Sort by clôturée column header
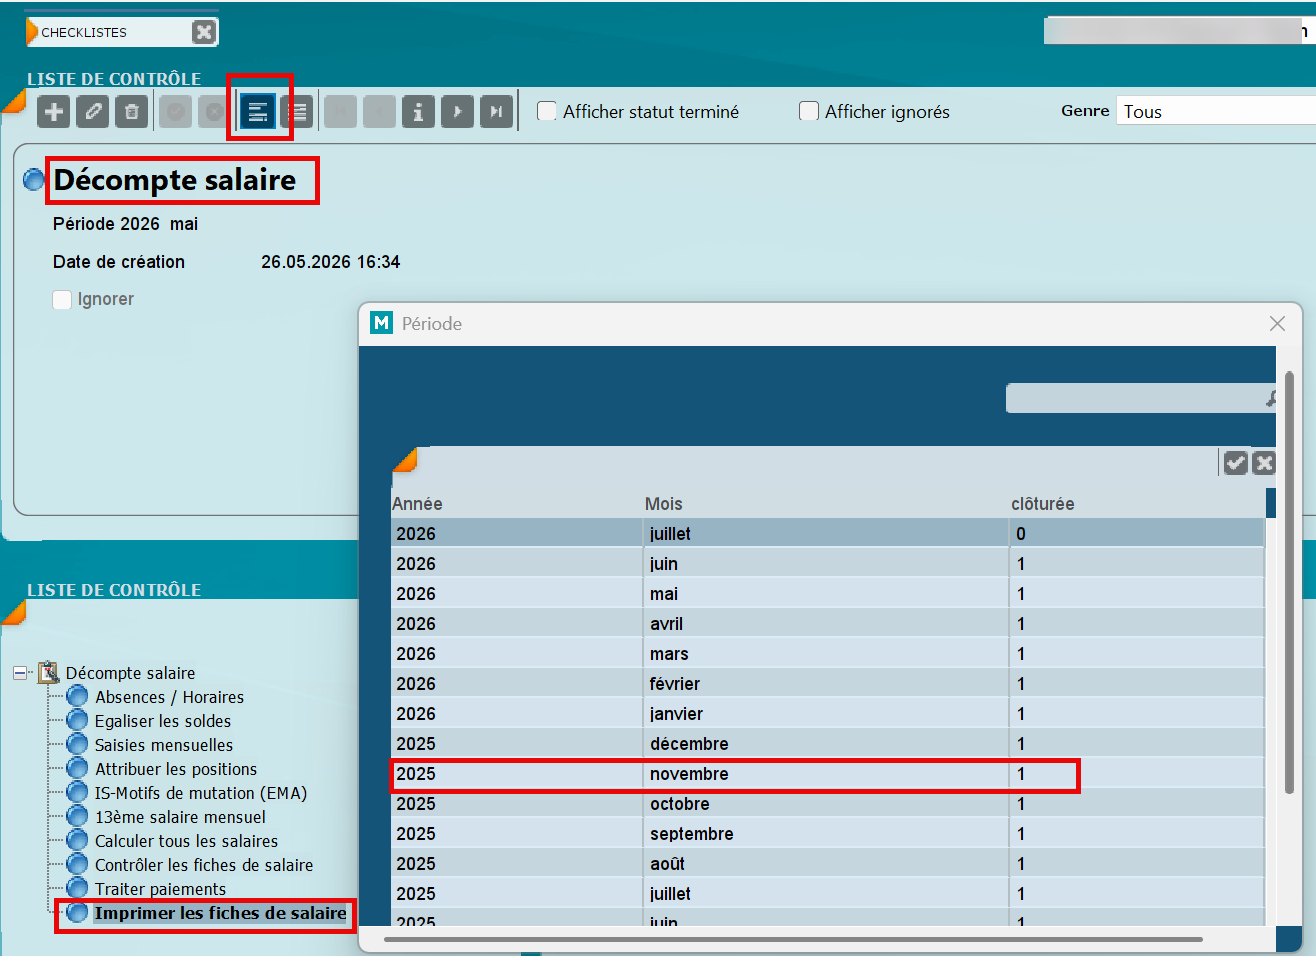 (x=1043, y=504)
